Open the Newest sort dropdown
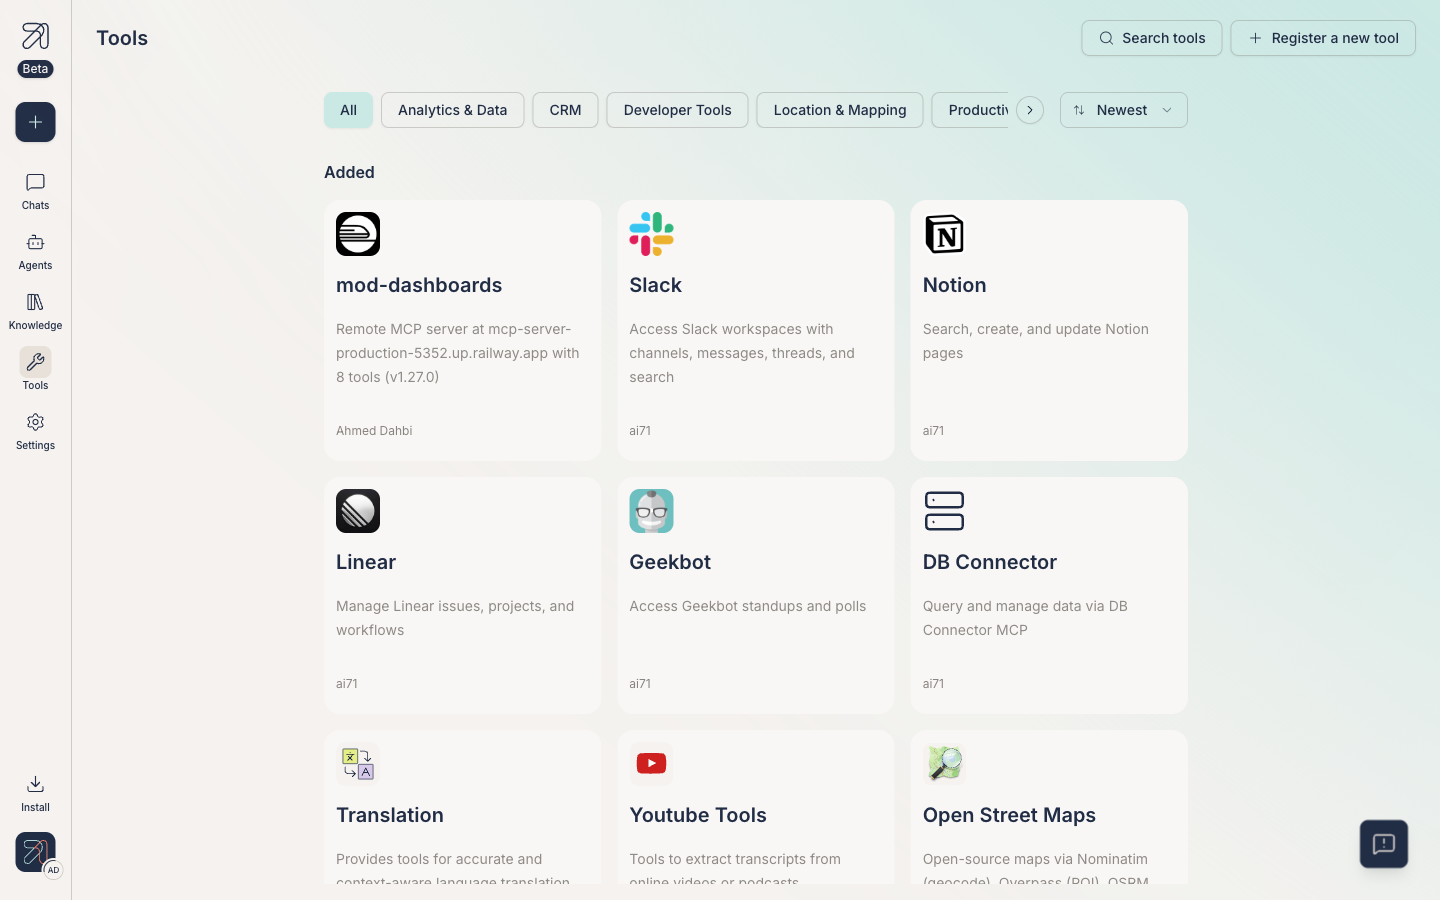Screen dimensions: 1440x900 tap(1124, 110)
